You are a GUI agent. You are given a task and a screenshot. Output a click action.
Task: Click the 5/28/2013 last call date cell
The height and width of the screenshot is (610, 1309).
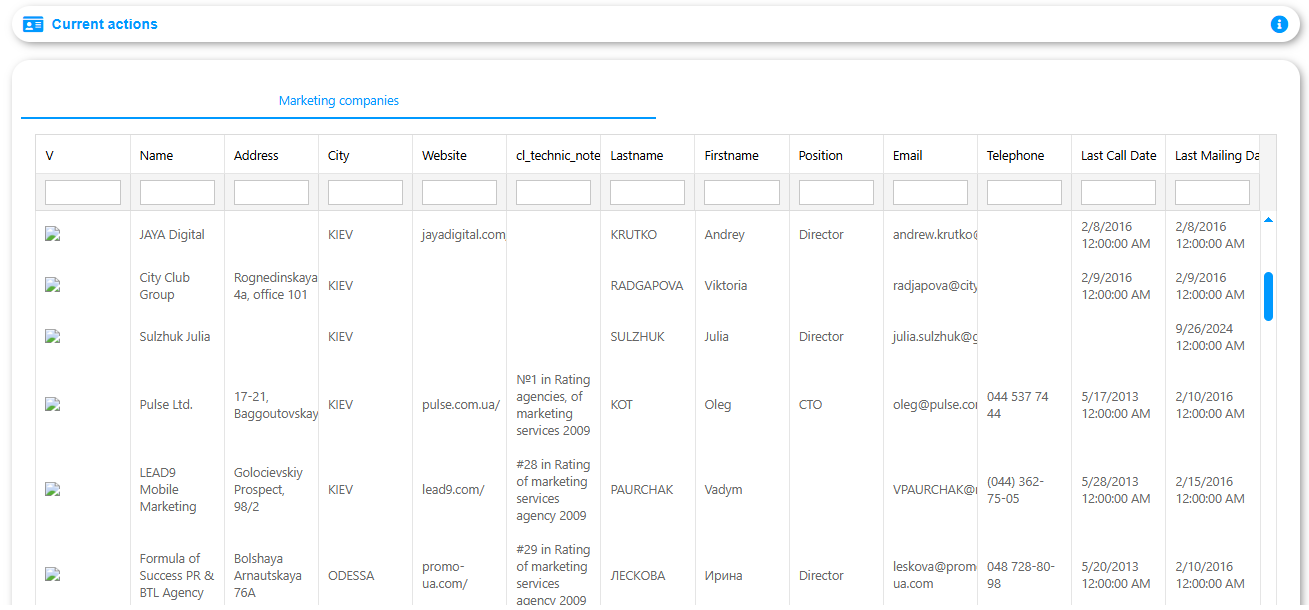click(1116, 489)
